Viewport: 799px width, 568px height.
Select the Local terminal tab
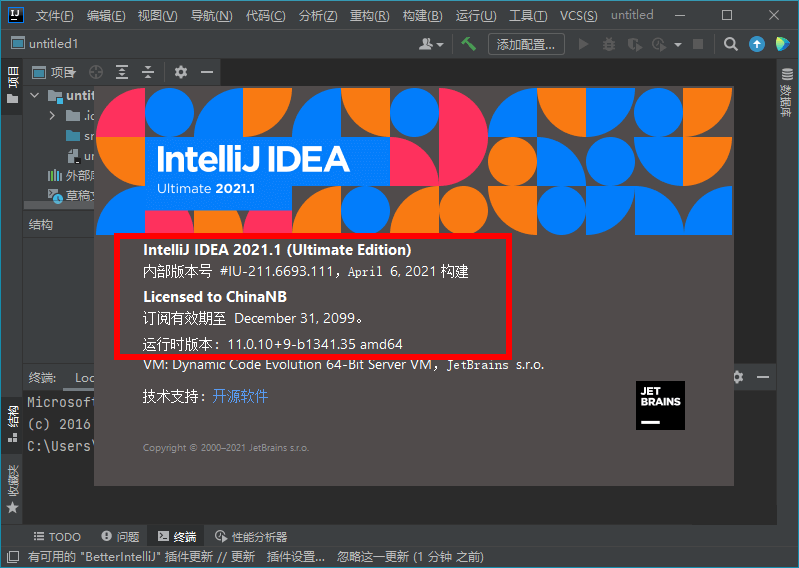[x=84, y=378]
